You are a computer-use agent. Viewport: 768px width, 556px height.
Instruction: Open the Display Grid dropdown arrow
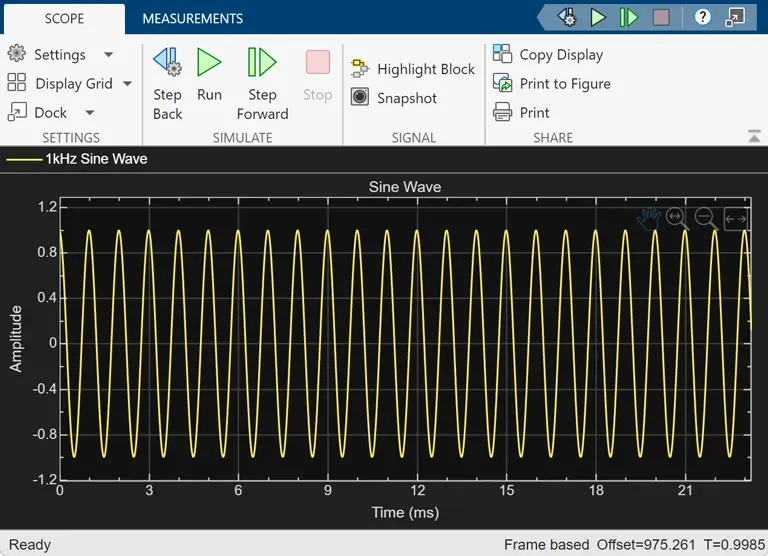coord(127,84)
